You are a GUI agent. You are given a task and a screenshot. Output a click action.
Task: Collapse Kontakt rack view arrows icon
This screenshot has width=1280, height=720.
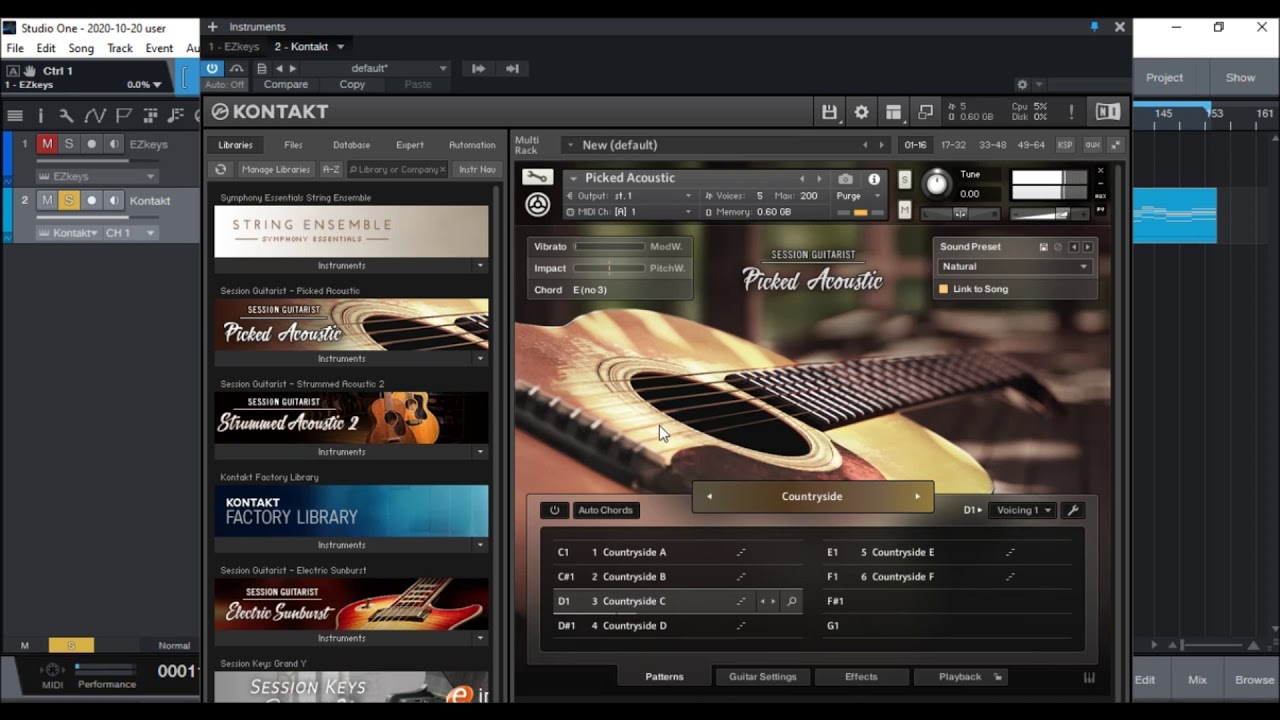[1116, 145]
